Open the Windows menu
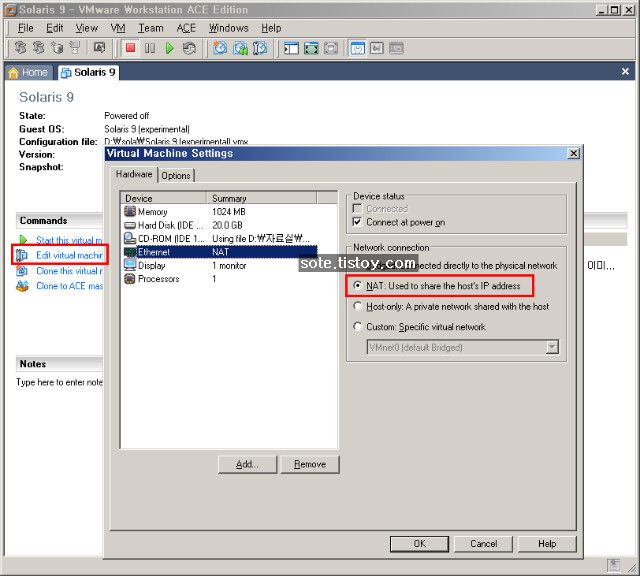The height and width of the screenshot is (576, 640). (x=229, y=28)
